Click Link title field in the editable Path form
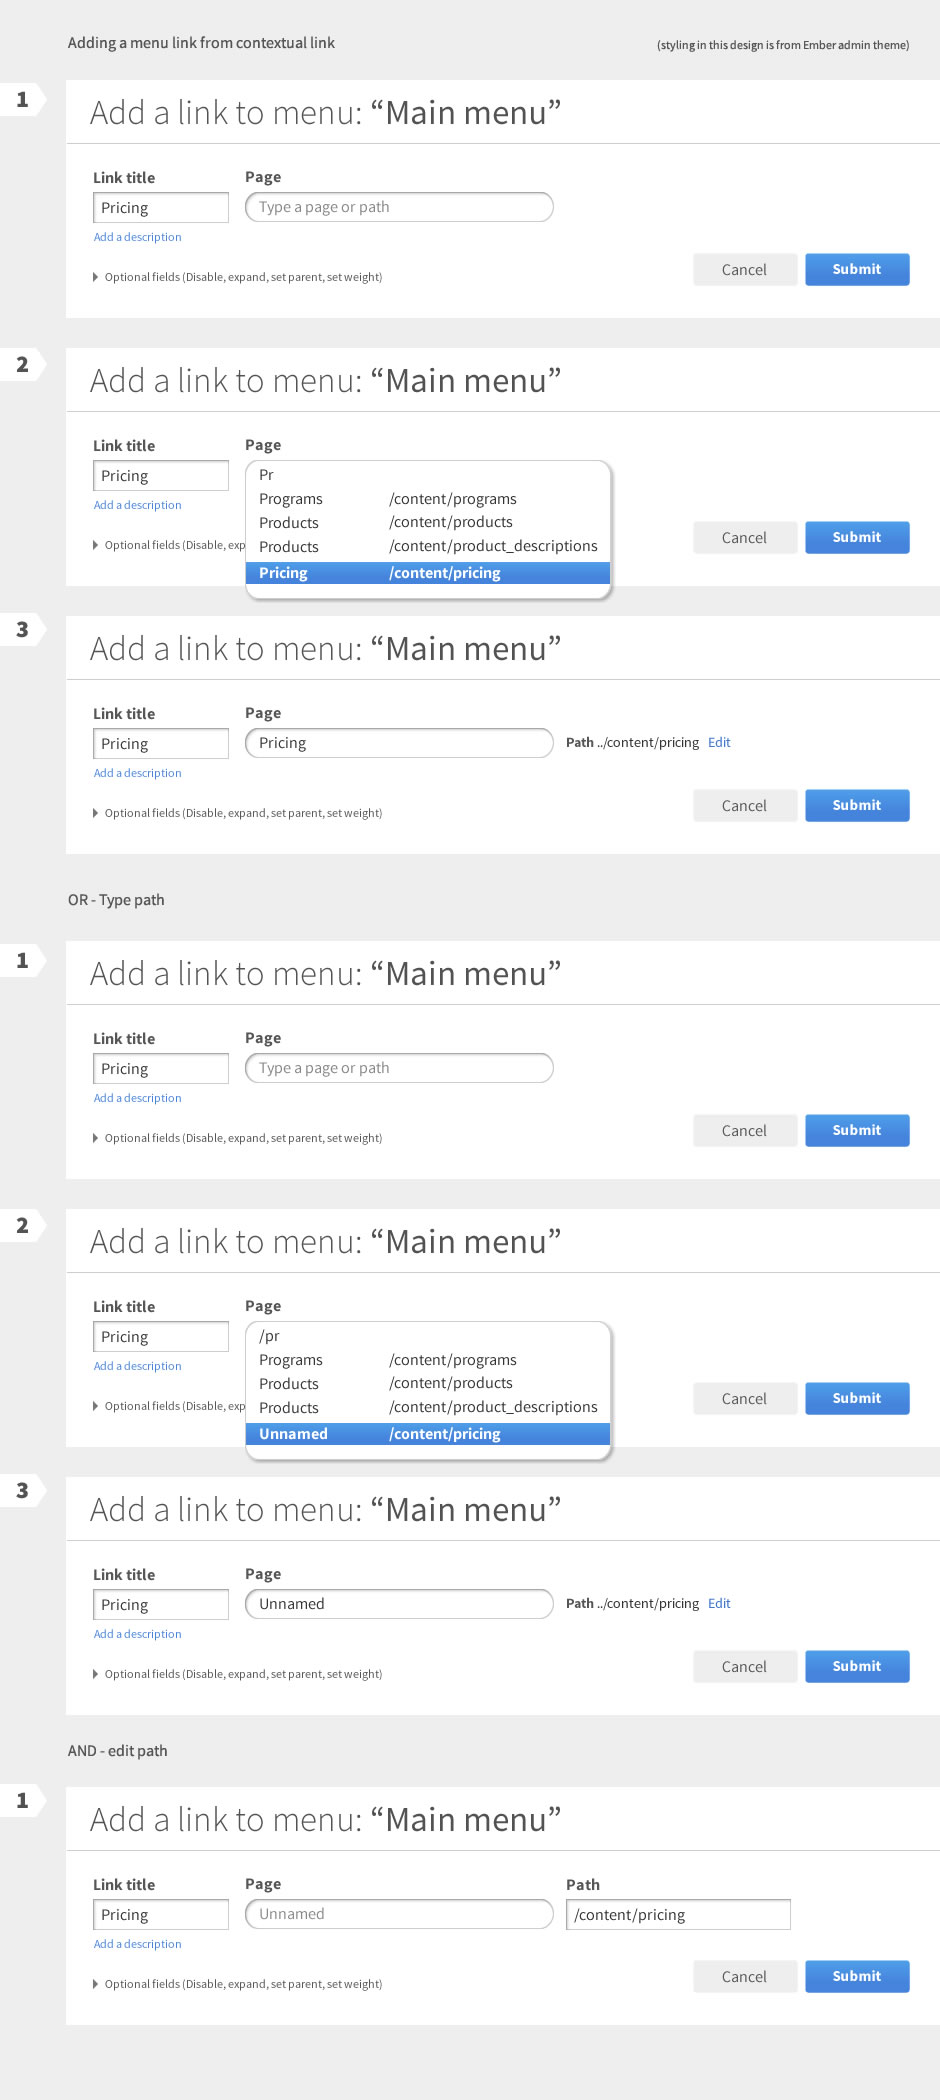Screen dimensions: 940x2100 160,1914
